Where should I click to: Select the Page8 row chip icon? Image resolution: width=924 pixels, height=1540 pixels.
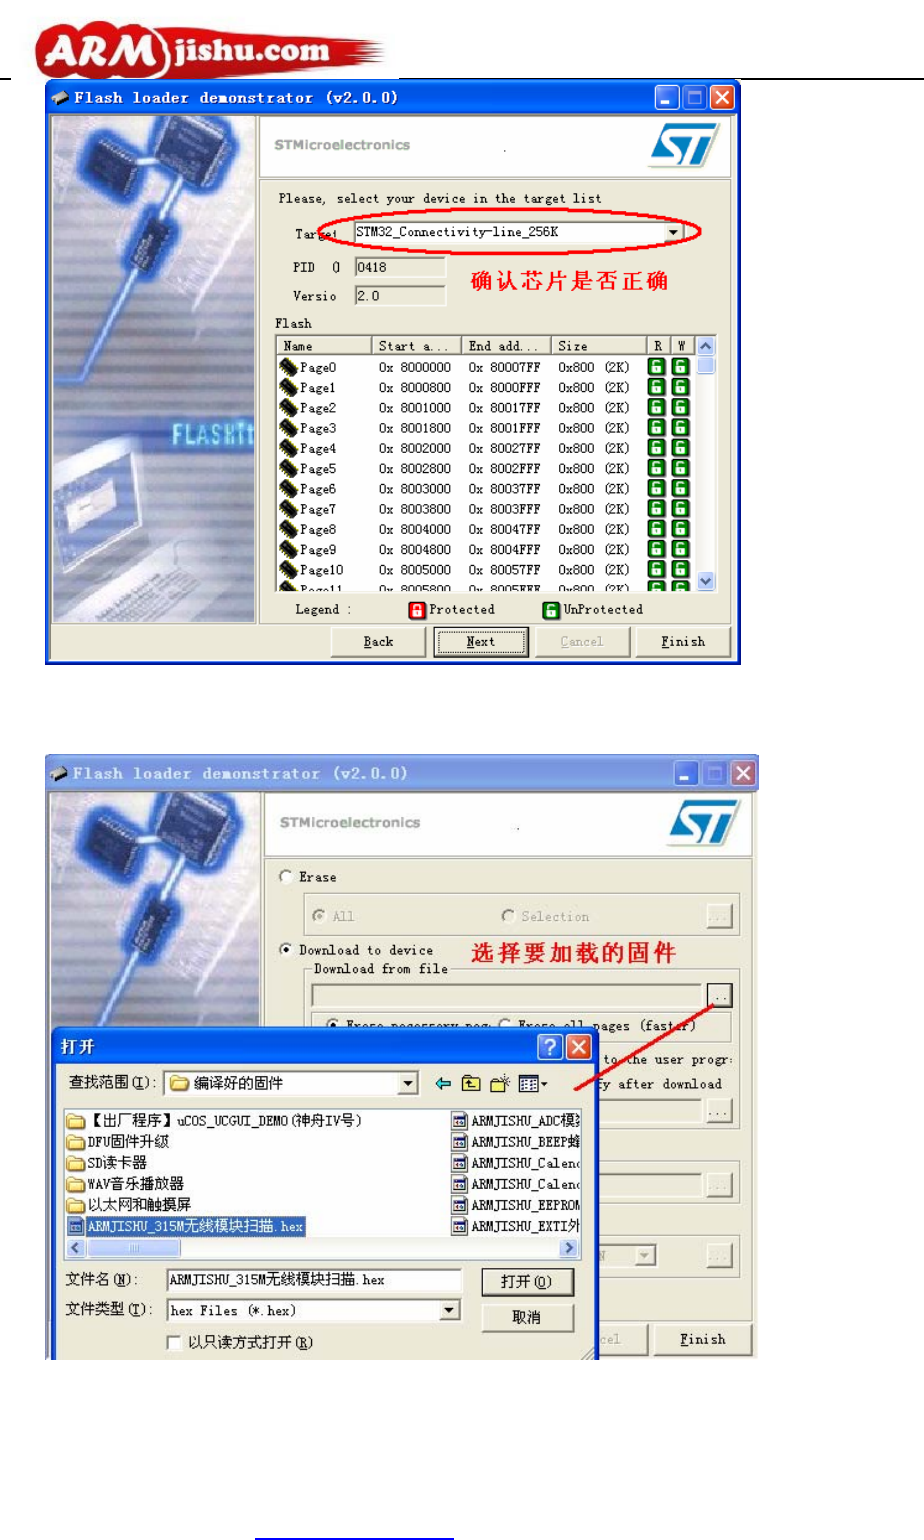click(x=289, y=529)
